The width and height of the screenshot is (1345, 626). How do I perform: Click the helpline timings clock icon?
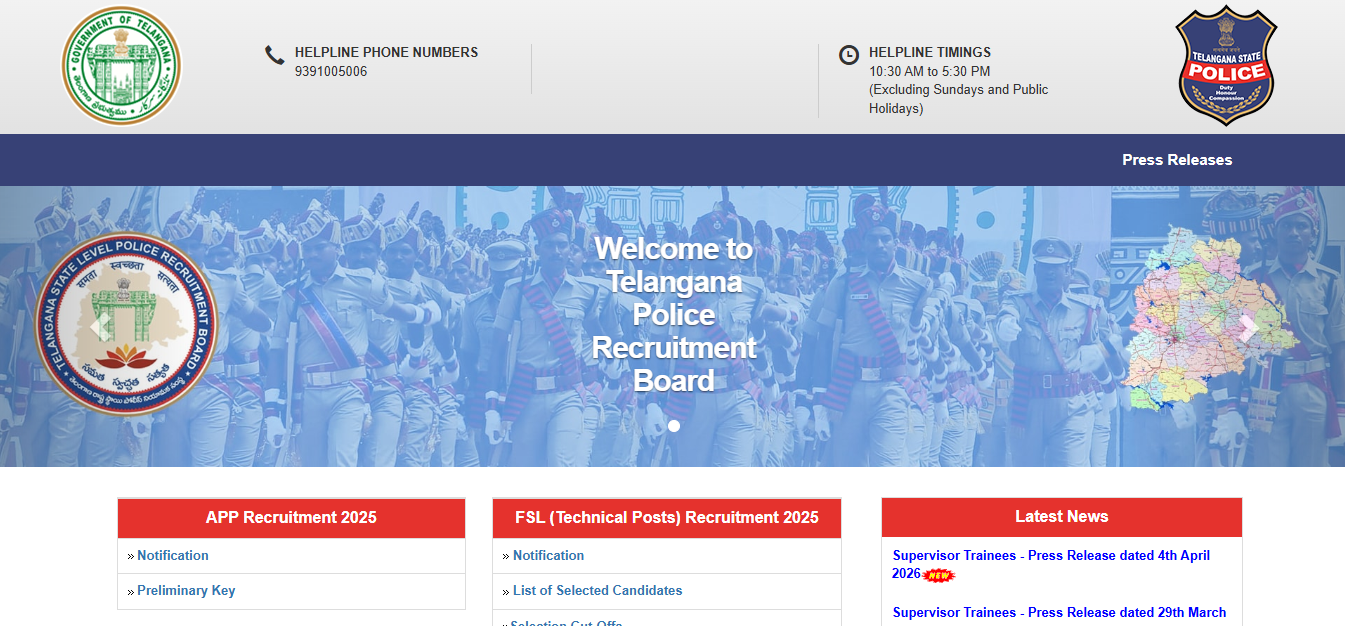click(848, 55)
